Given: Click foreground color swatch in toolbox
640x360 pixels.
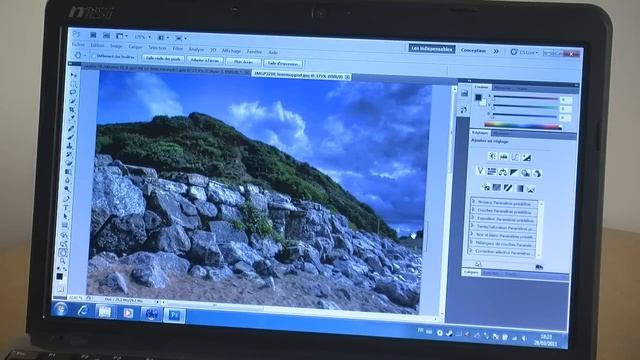Looking at the screenshot, I should 60,276.
